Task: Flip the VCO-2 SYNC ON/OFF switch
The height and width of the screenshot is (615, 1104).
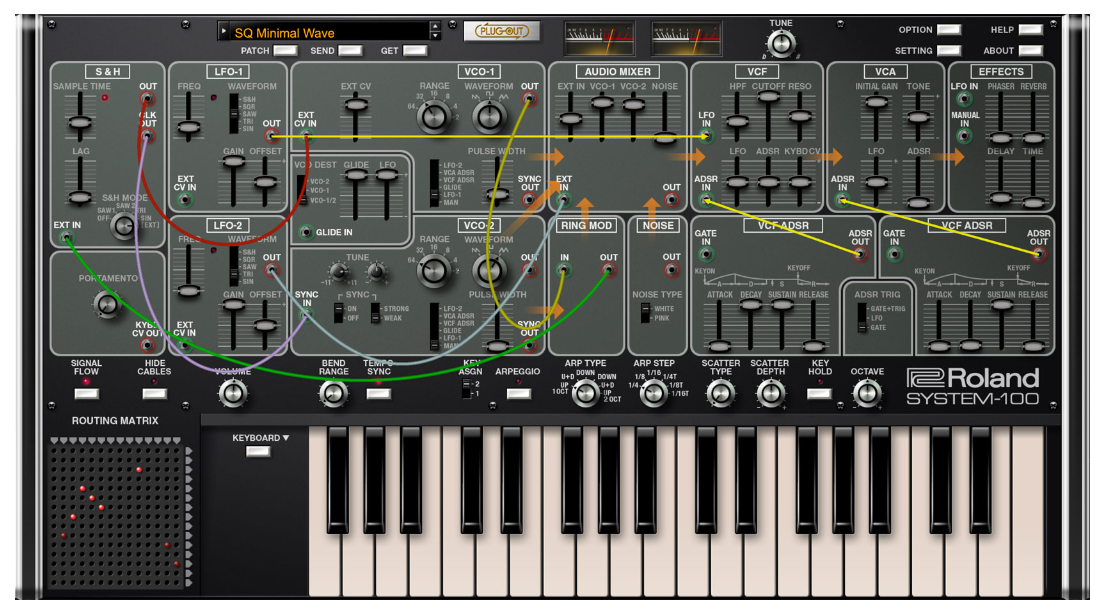Action: (339, 313)
